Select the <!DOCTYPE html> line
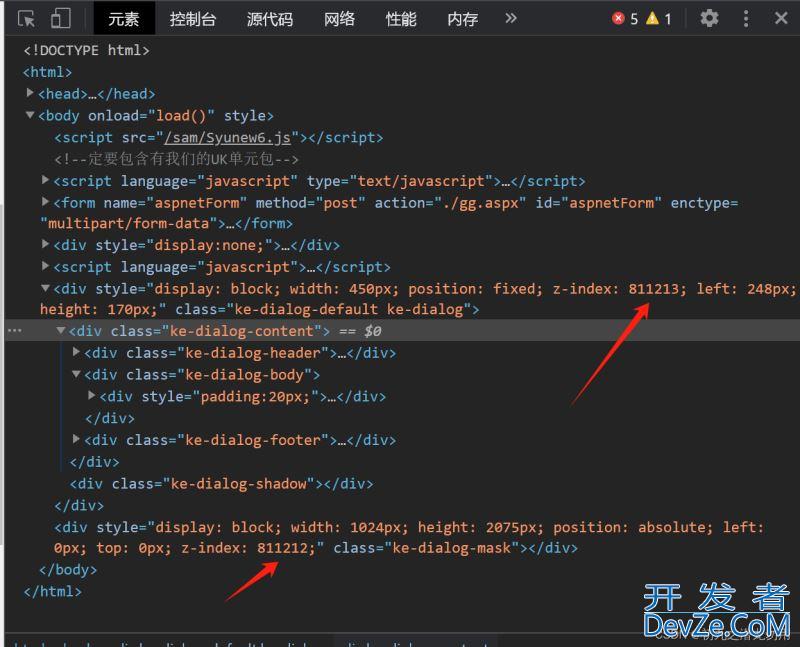The height and width of the screenshot is (647, 800). (86, 50)
